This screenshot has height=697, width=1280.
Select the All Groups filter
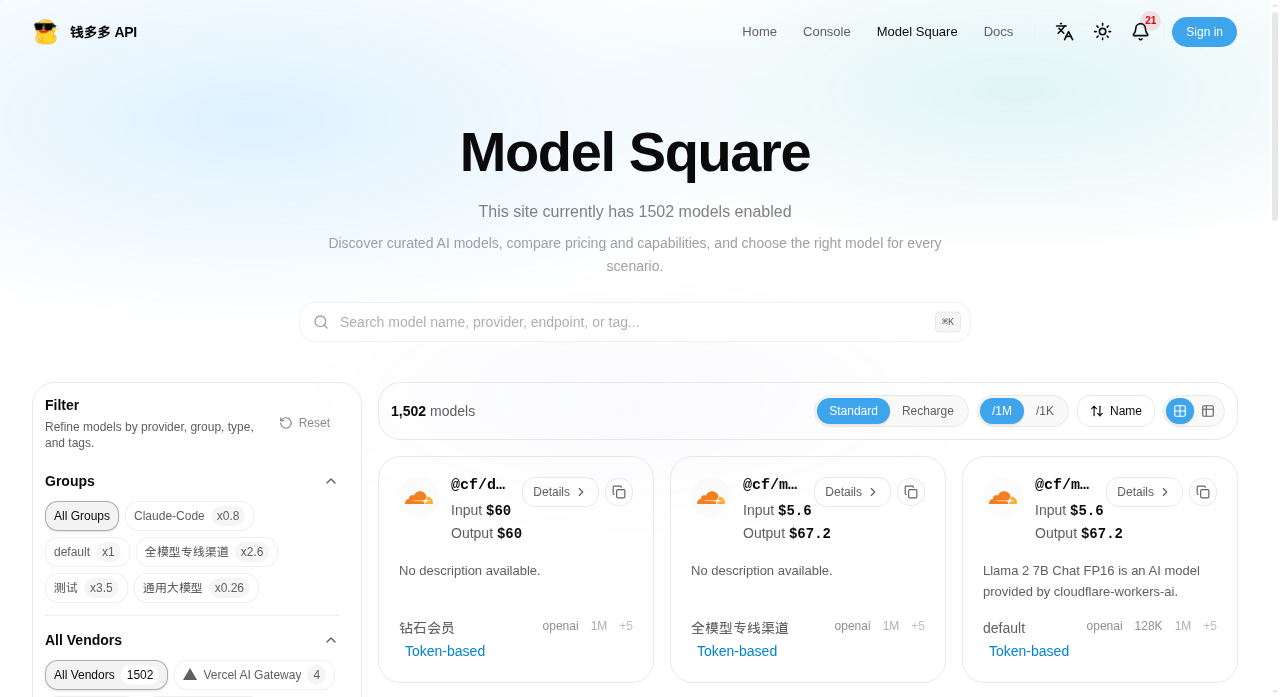(x=82, y=516)
